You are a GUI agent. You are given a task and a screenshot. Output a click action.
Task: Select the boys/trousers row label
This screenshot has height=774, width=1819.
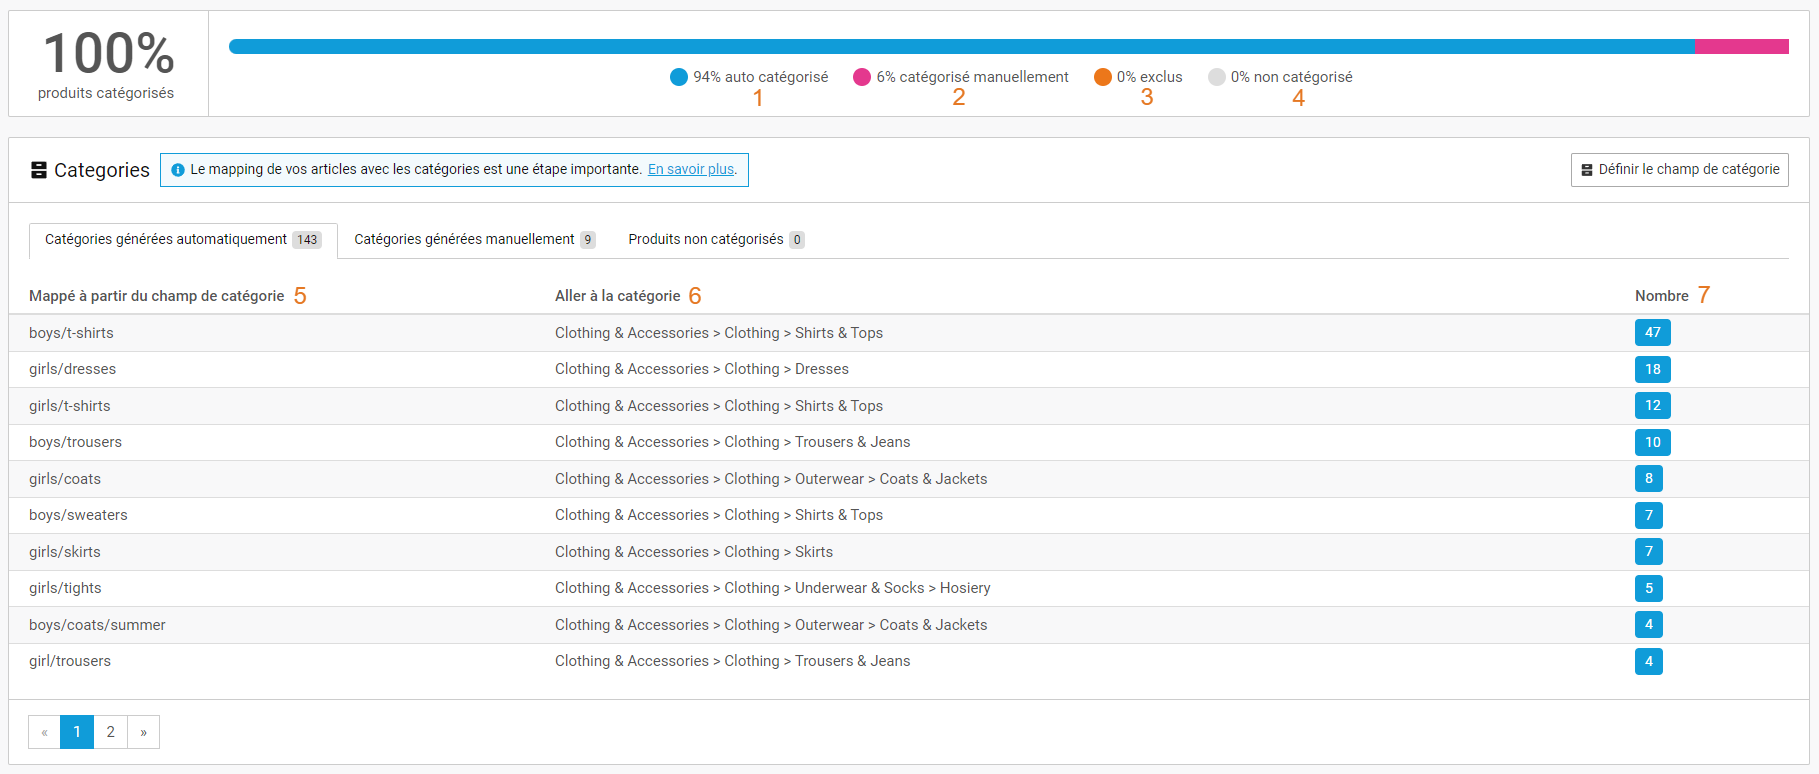75,442
